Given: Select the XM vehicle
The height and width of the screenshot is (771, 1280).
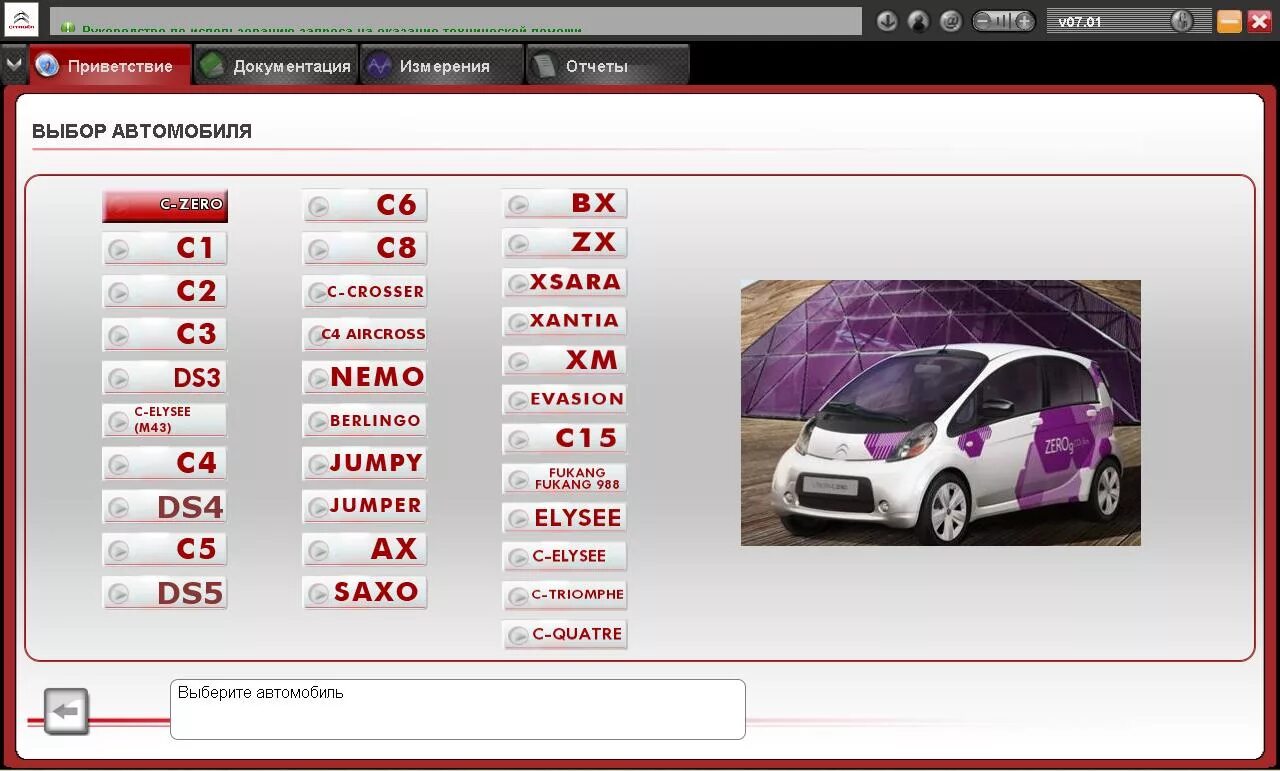Looking at the screenshot, I should [565, 360].
